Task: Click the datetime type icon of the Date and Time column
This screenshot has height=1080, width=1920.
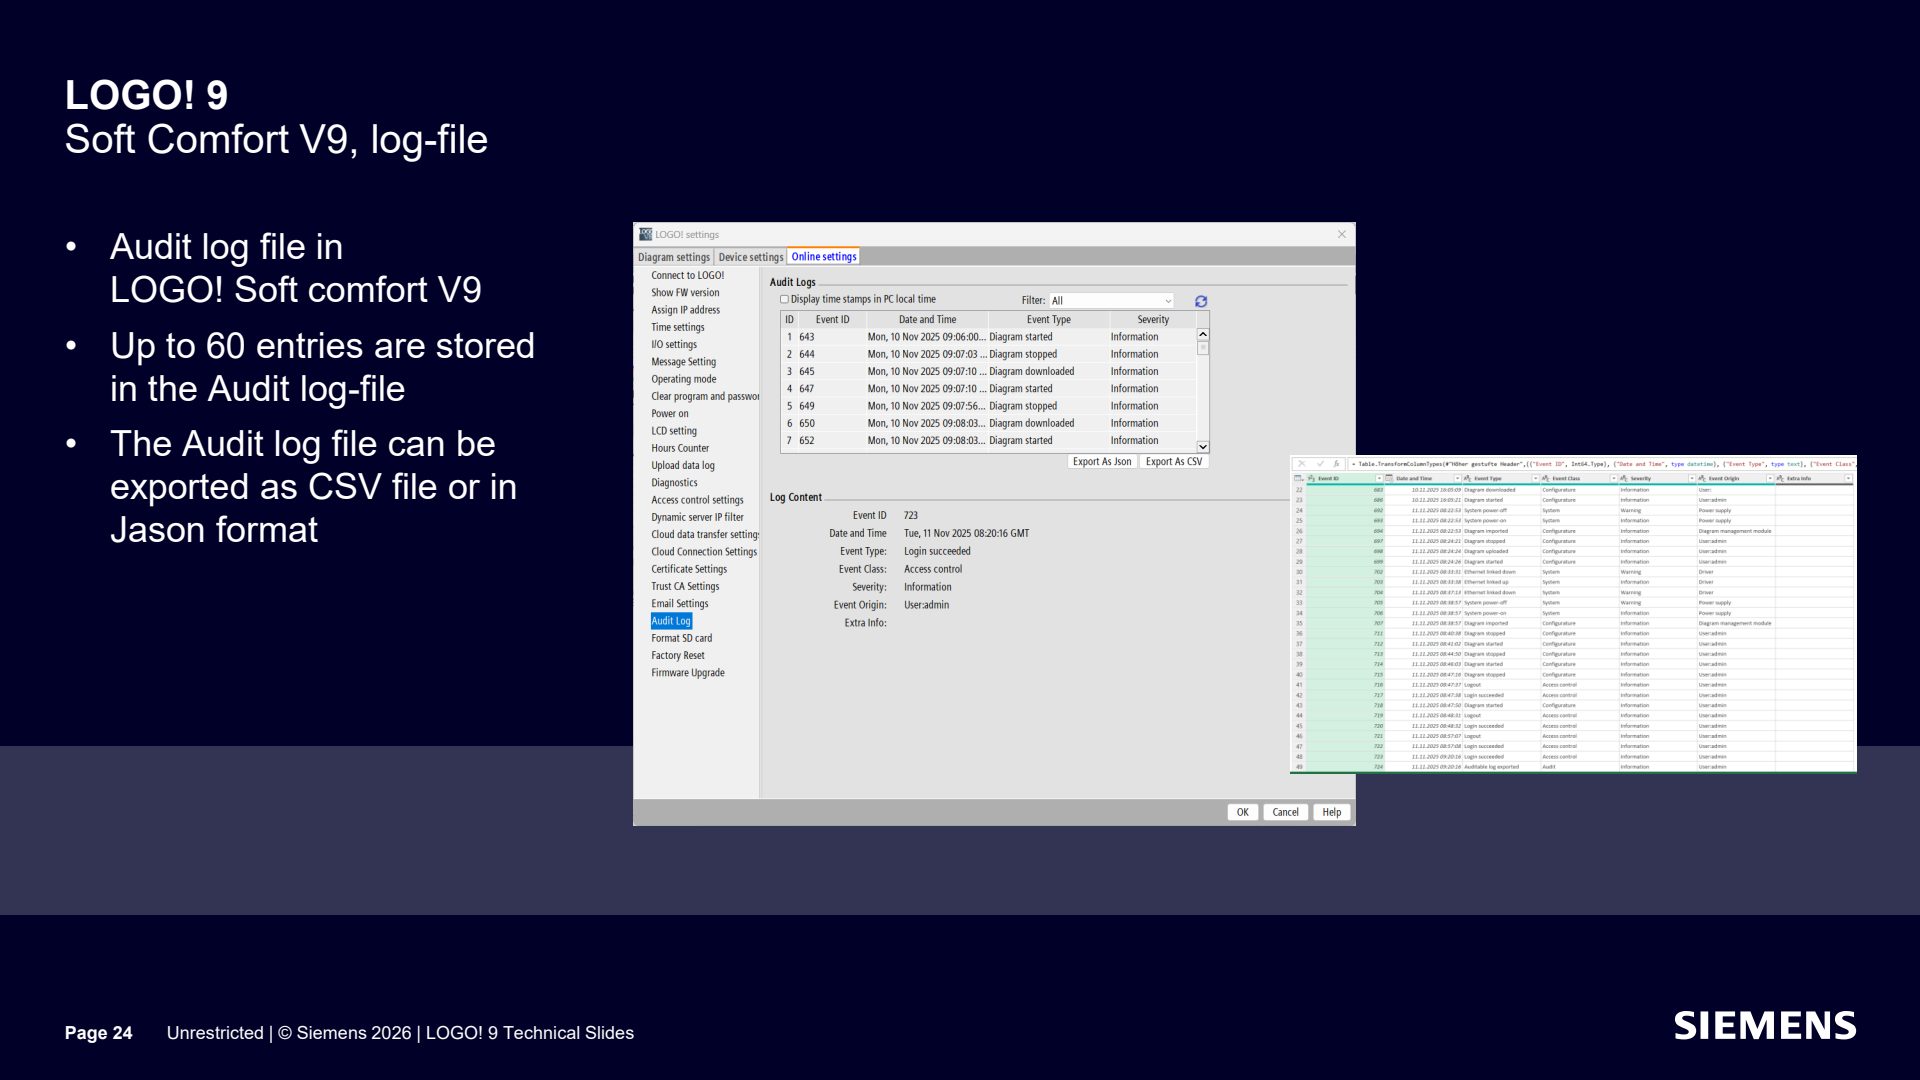Action: [x=1389, y=478]
